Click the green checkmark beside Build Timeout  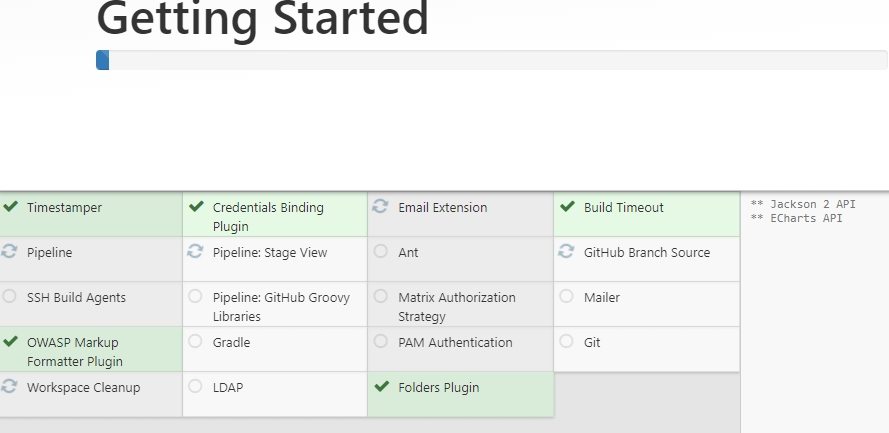coord(567,206)
